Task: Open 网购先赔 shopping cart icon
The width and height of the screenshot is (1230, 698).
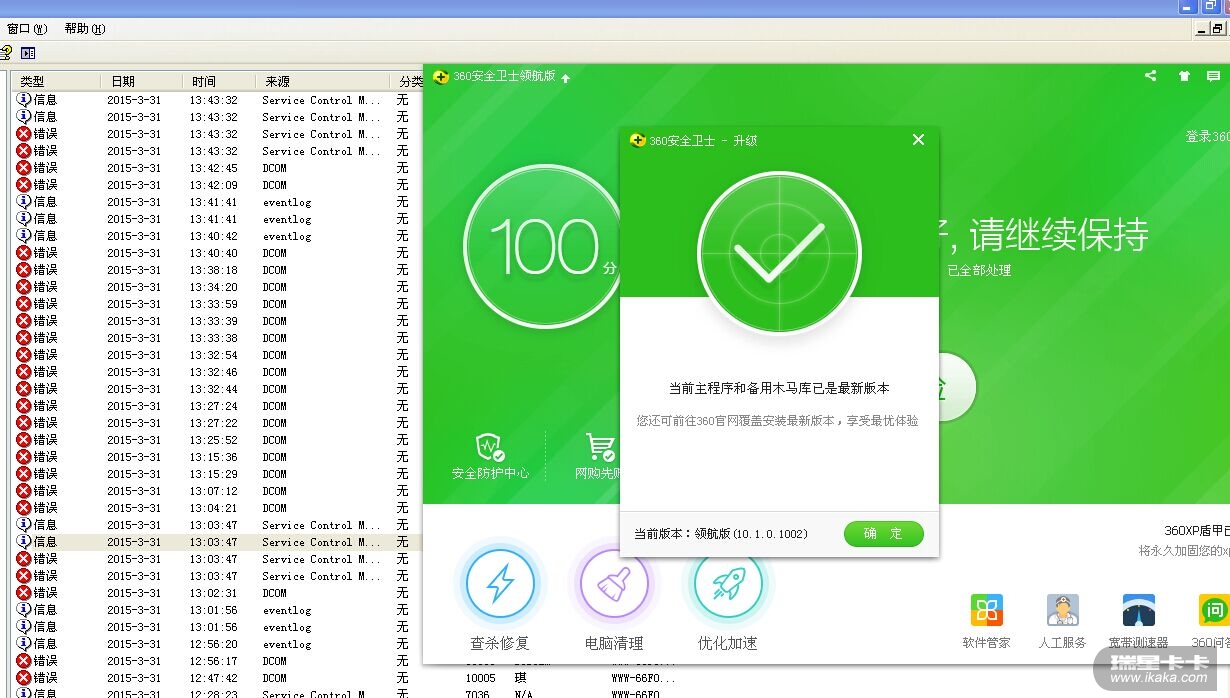Action: pos(600,446)
